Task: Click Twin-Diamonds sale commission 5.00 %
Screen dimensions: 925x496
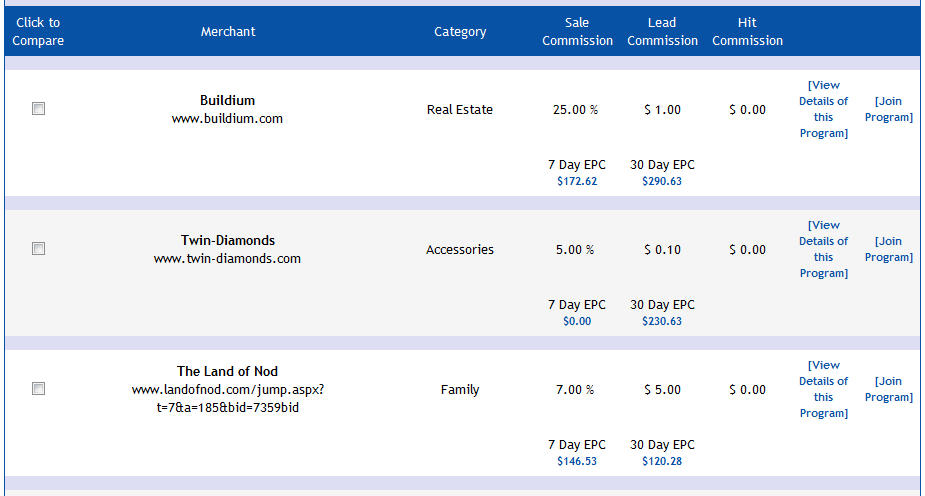Action: 575,249
